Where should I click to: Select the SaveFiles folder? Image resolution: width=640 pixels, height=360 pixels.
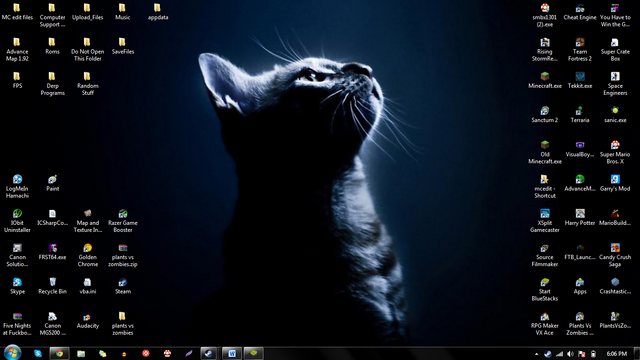click(x=122, y=46)
